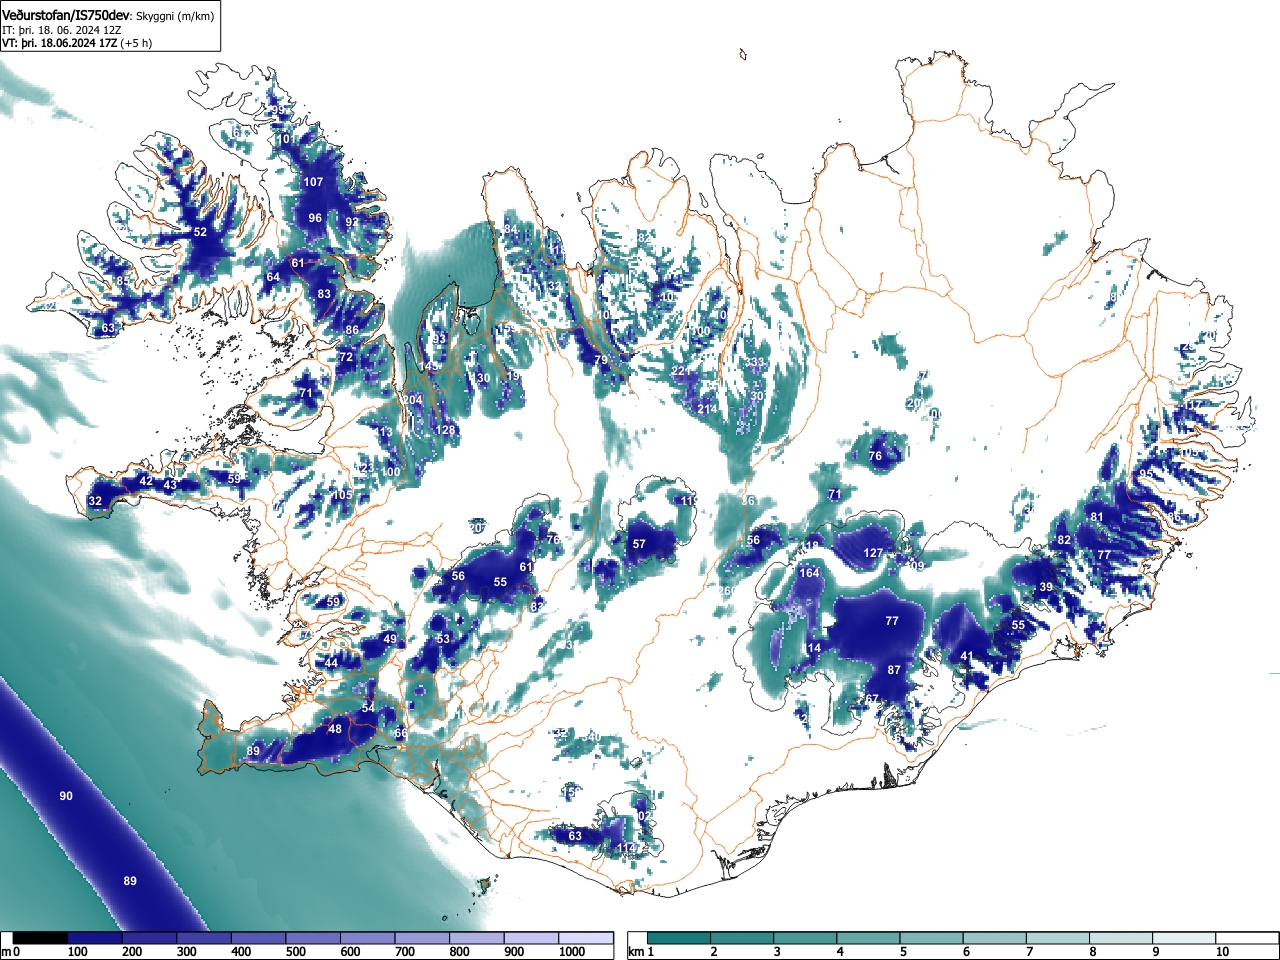
Task: Click the 10 label on the km legend
Action: point(1222,952)
